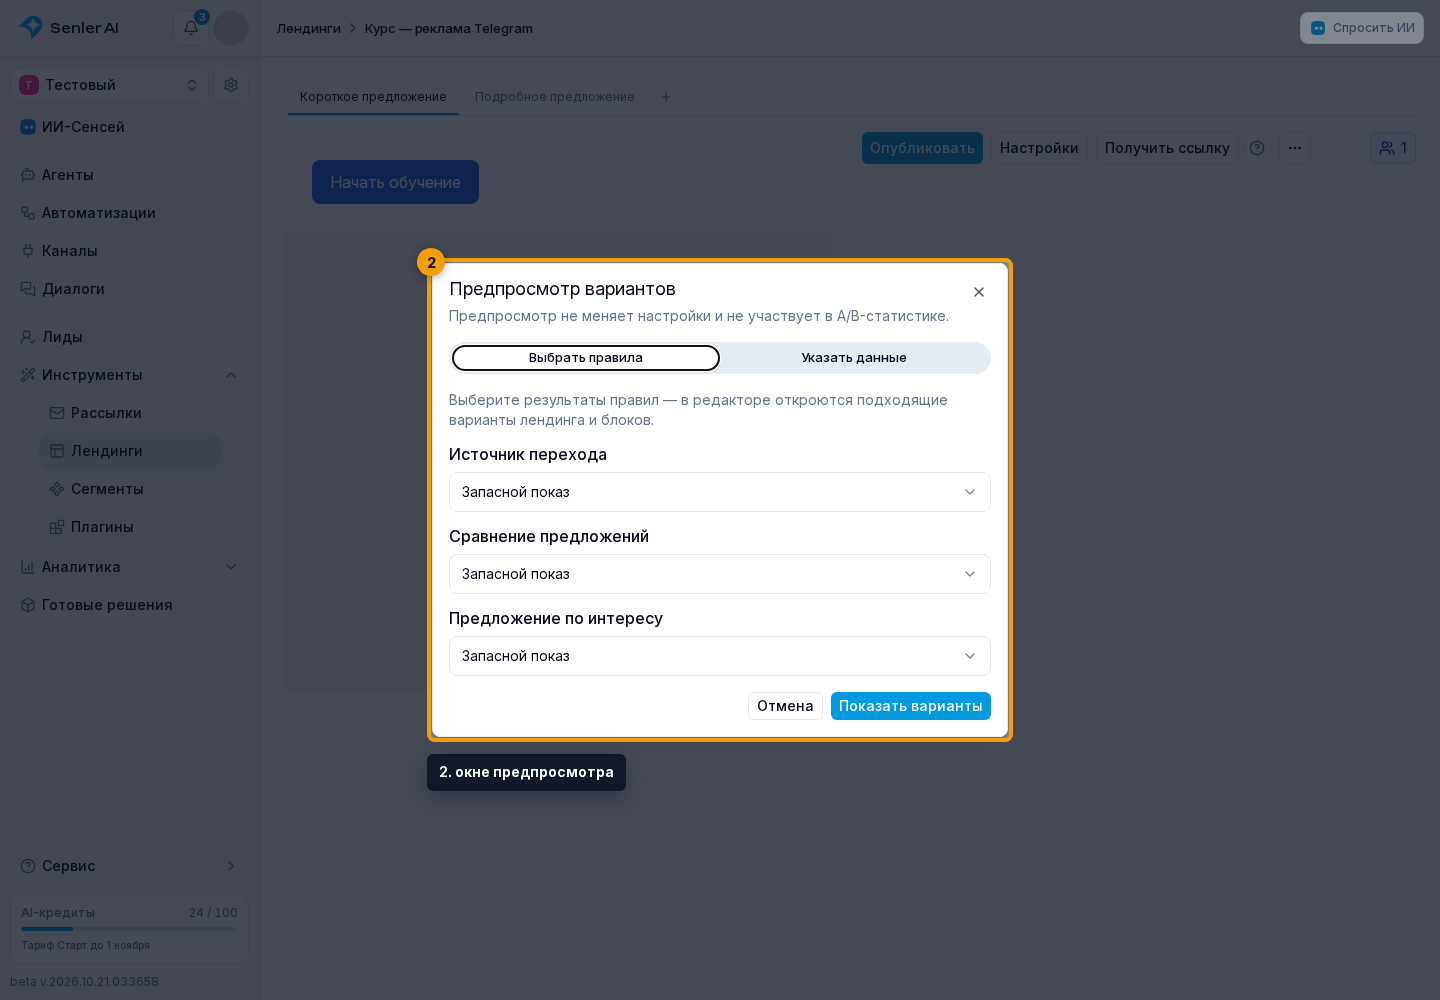This screenshot has width=1440, height=1000.
Task: Click Лендинги breadcrumb link
Action: [x=309, y=28]
